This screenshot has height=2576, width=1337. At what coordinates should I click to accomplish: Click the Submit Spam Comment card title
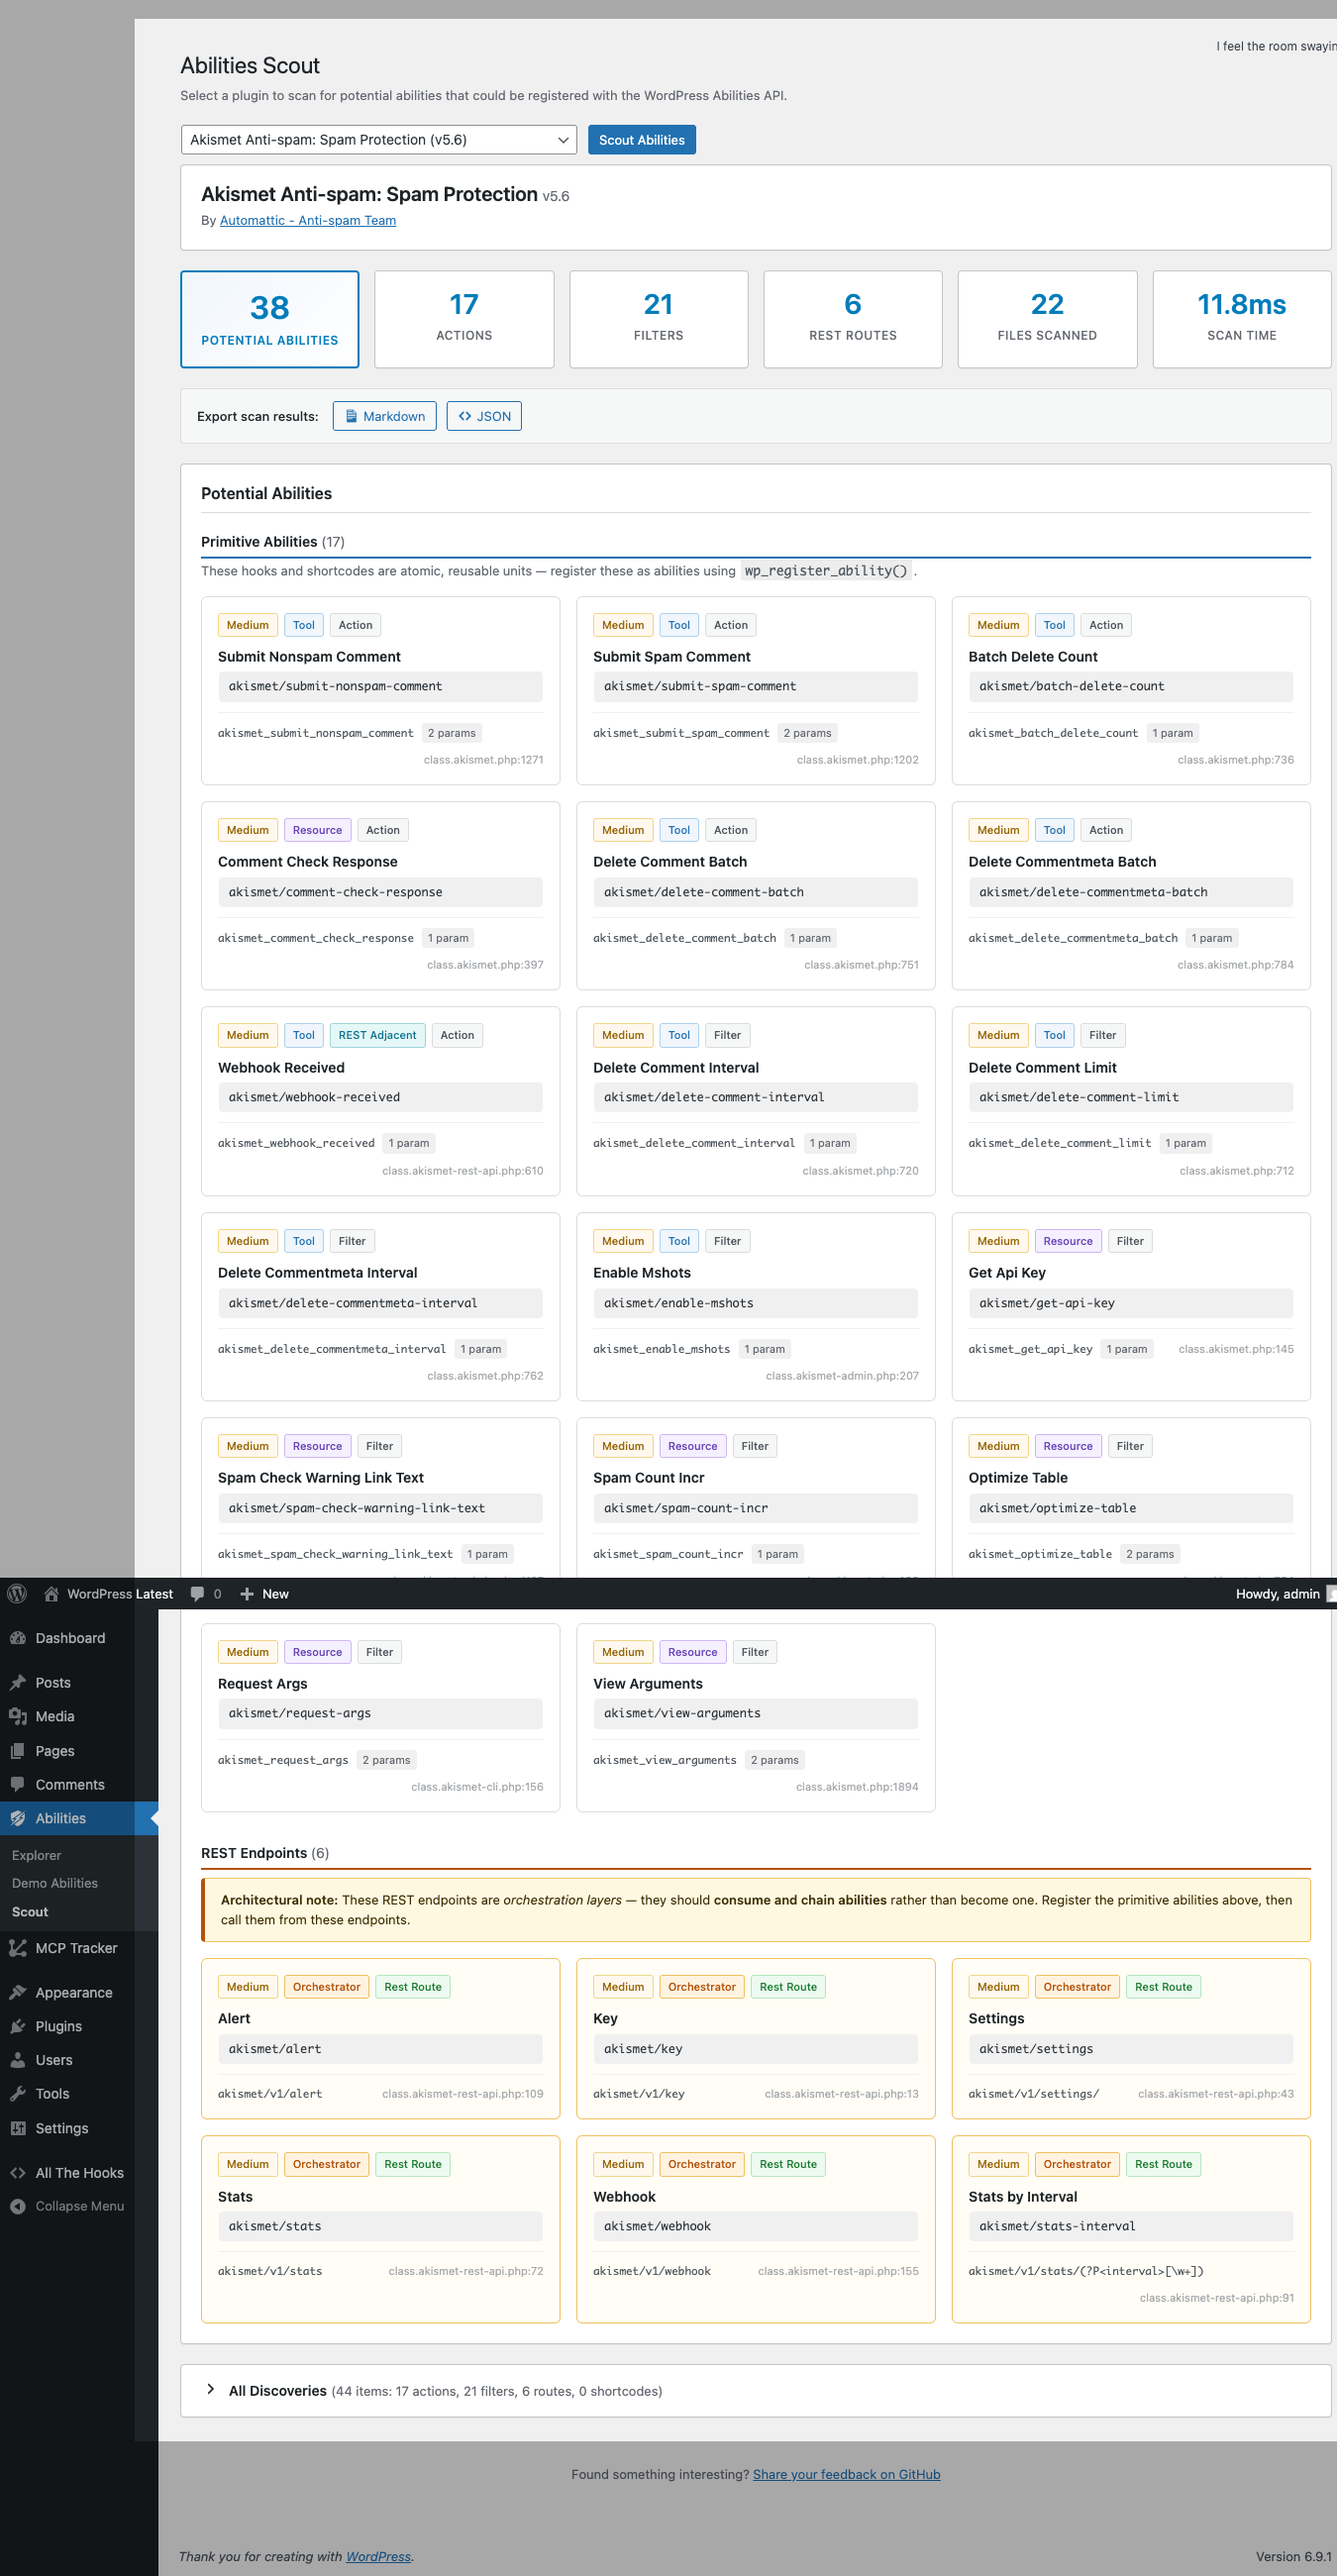(672, 656)
